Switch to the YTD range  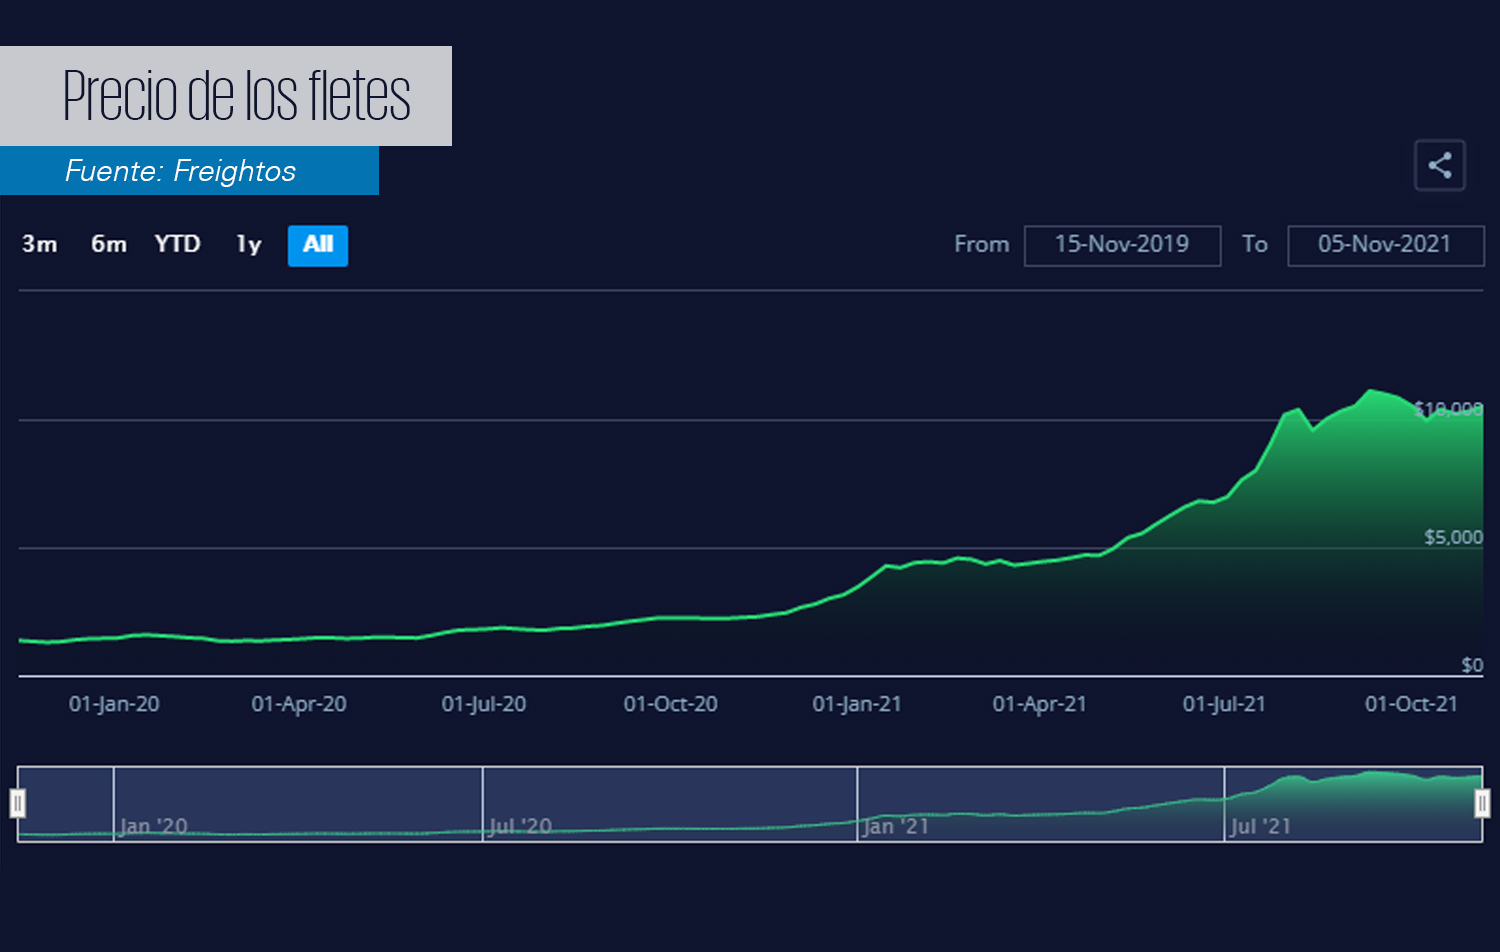[177, 244]
